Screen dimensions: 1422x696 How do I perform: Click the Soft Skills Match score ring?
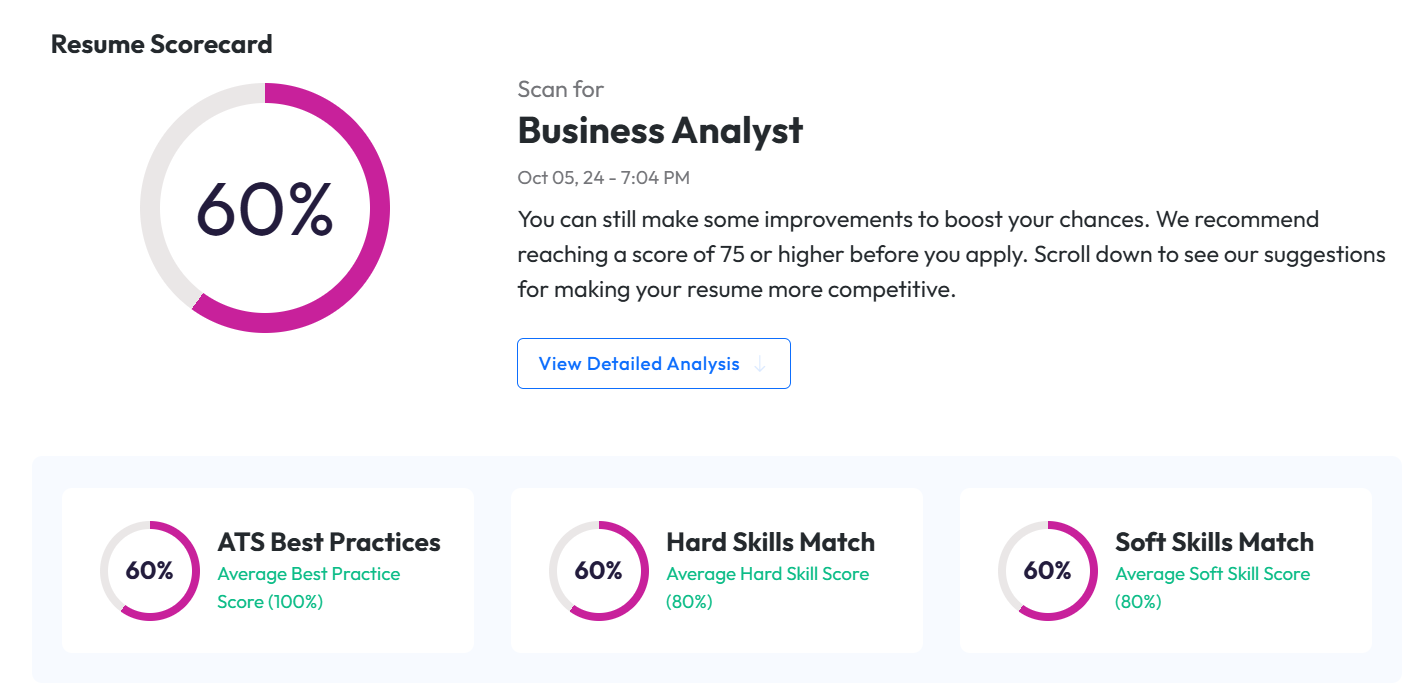[1047, 571]
